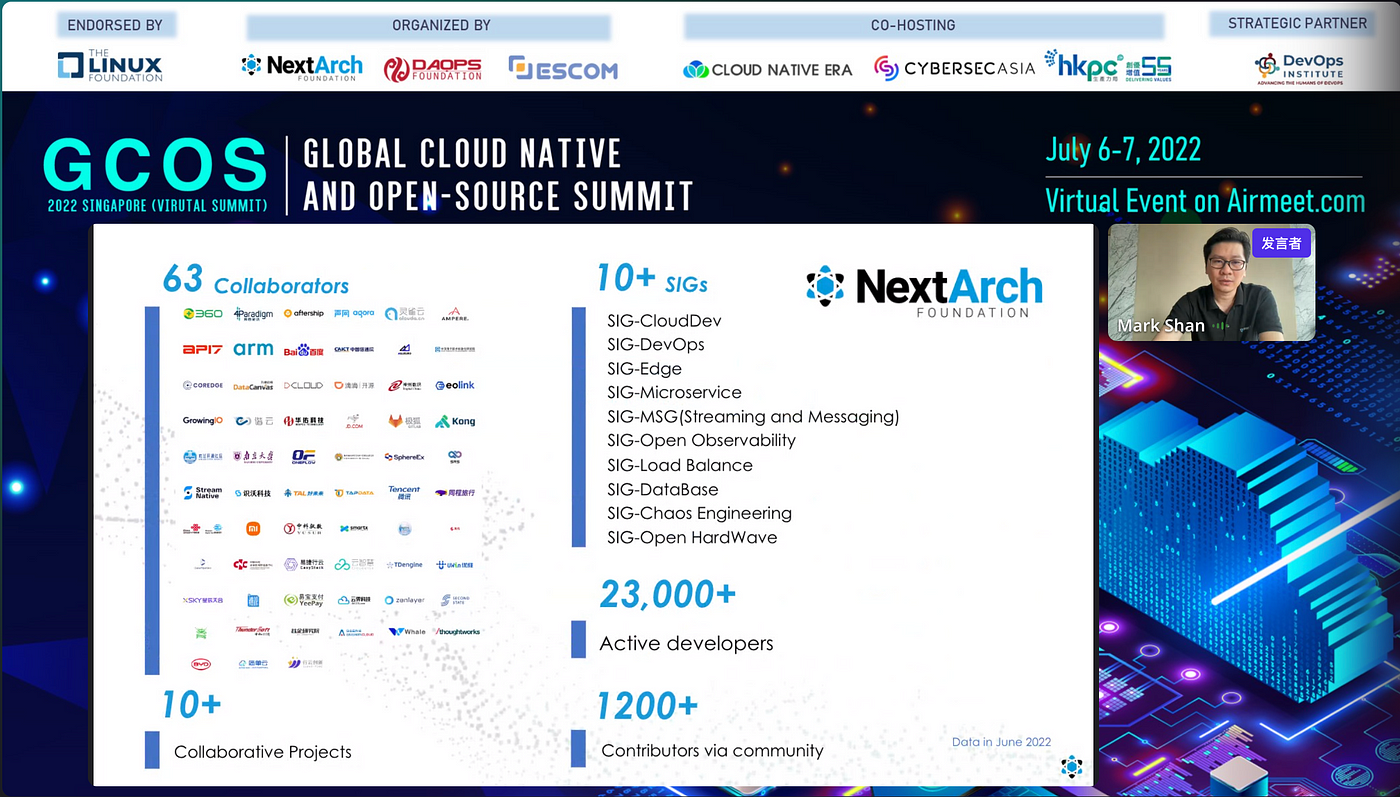This screenshot has width=1400, height=797.
Task: Click the July 6-7, 2022 date text
Action: (1123, 150)
